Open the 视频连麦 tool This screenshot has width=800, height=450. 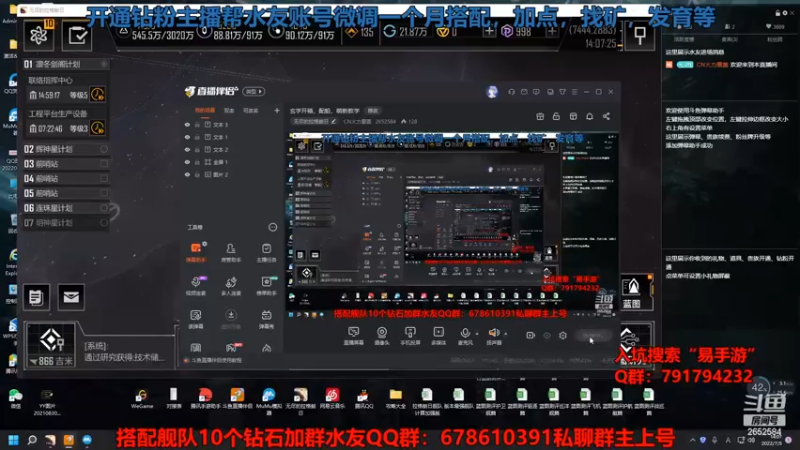pos(196,286)
